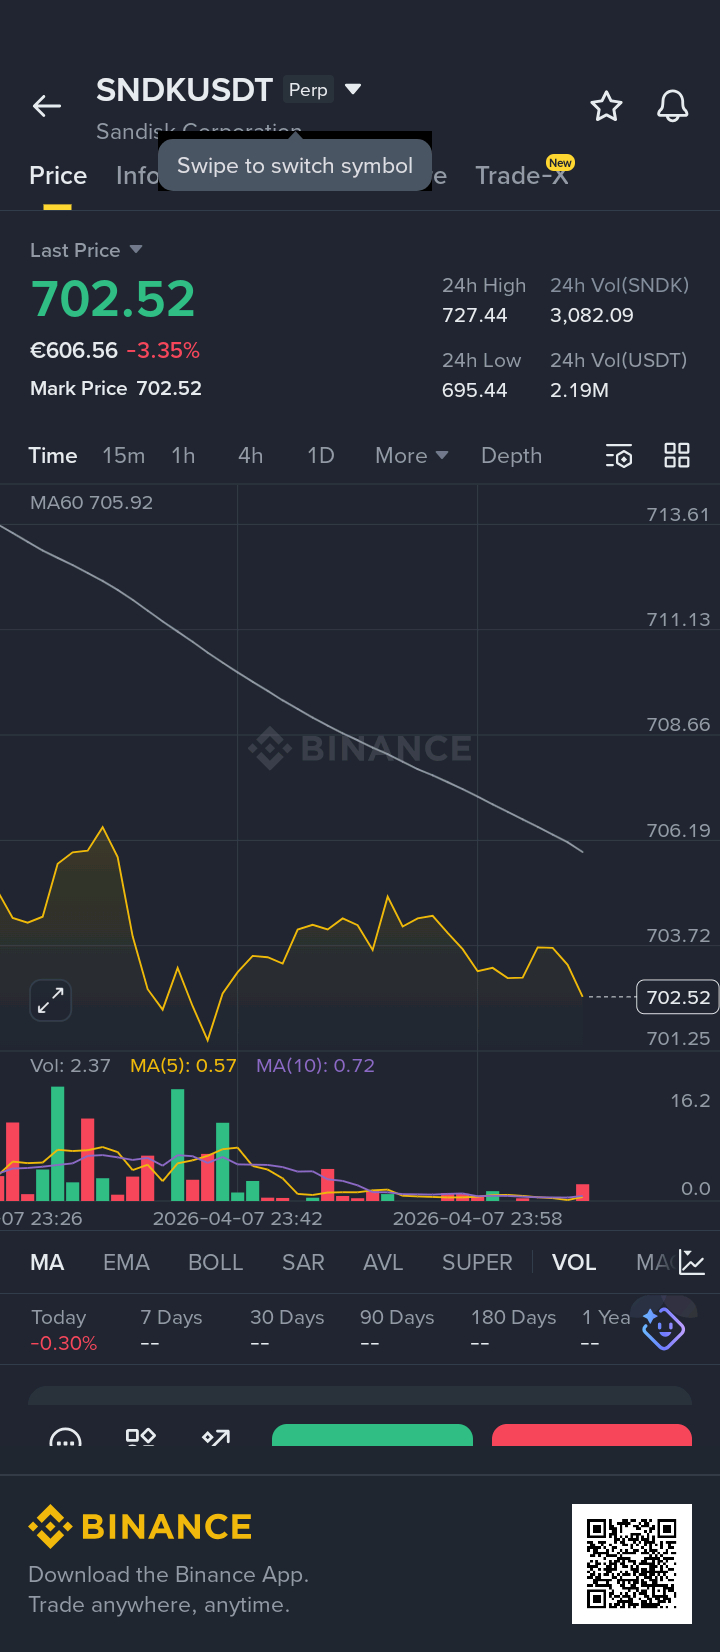Viewport: 720px width, 1652px height.
Task: Select the 1h interval
Action: click(x=183, y=455)
